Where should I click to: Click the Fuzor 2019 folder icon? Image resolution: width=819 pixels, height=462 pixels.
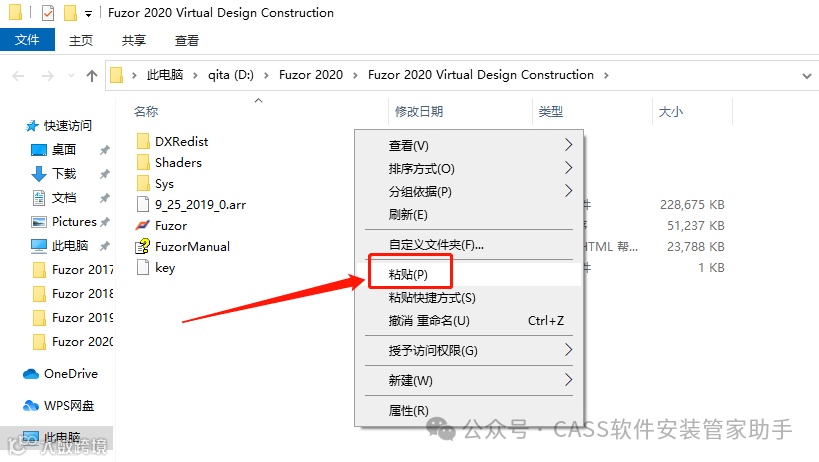39,318
